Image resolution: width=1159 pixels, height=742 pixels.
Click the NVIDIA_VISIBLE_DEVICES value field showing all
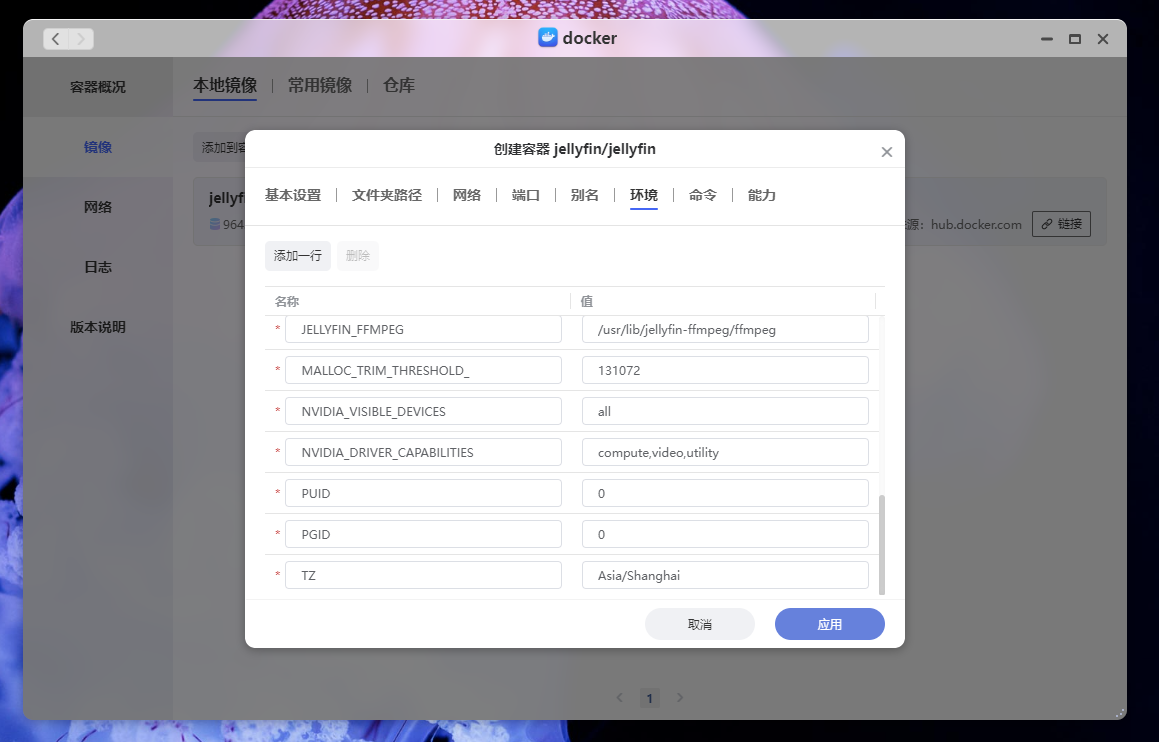pos(724,410)
